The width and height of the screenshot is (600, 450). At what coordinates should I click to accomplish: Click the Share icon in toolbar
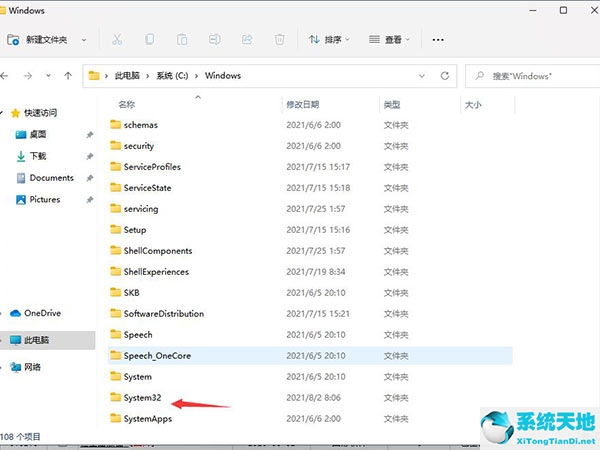point(247,39)
